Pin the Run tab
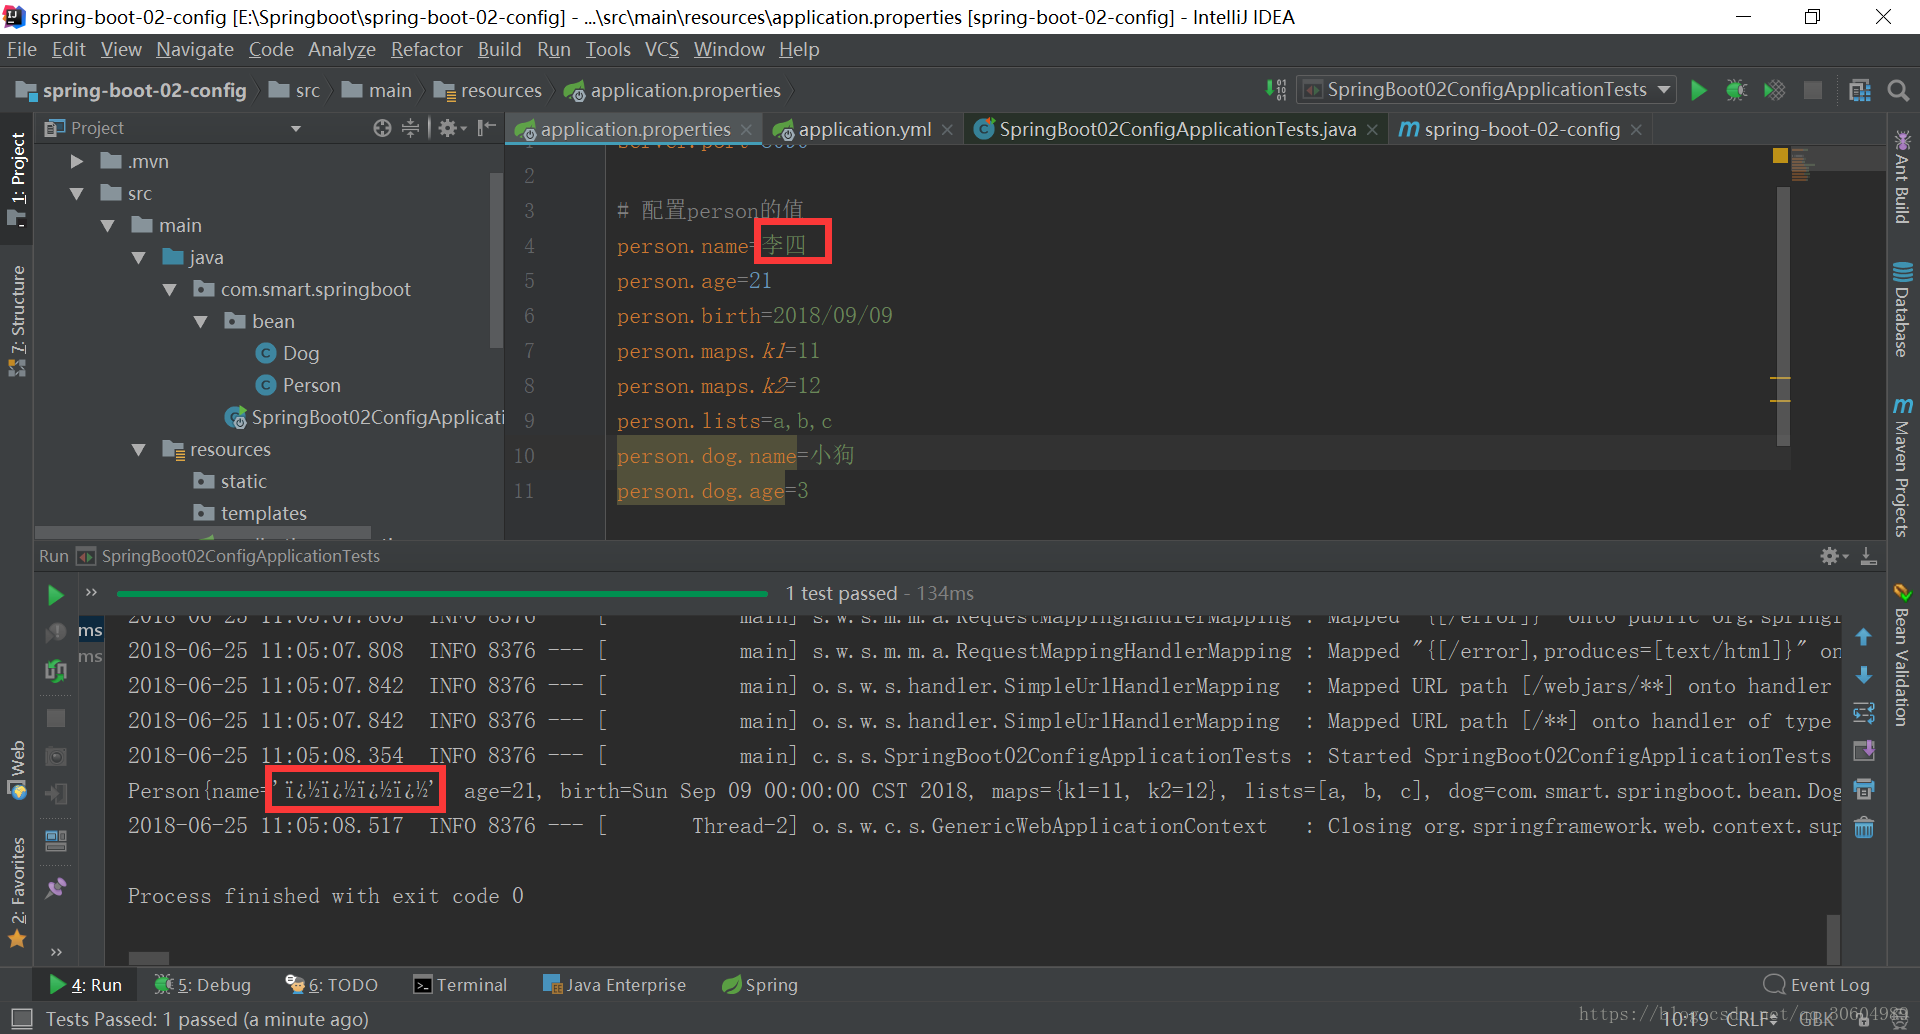 click(56, 887)
